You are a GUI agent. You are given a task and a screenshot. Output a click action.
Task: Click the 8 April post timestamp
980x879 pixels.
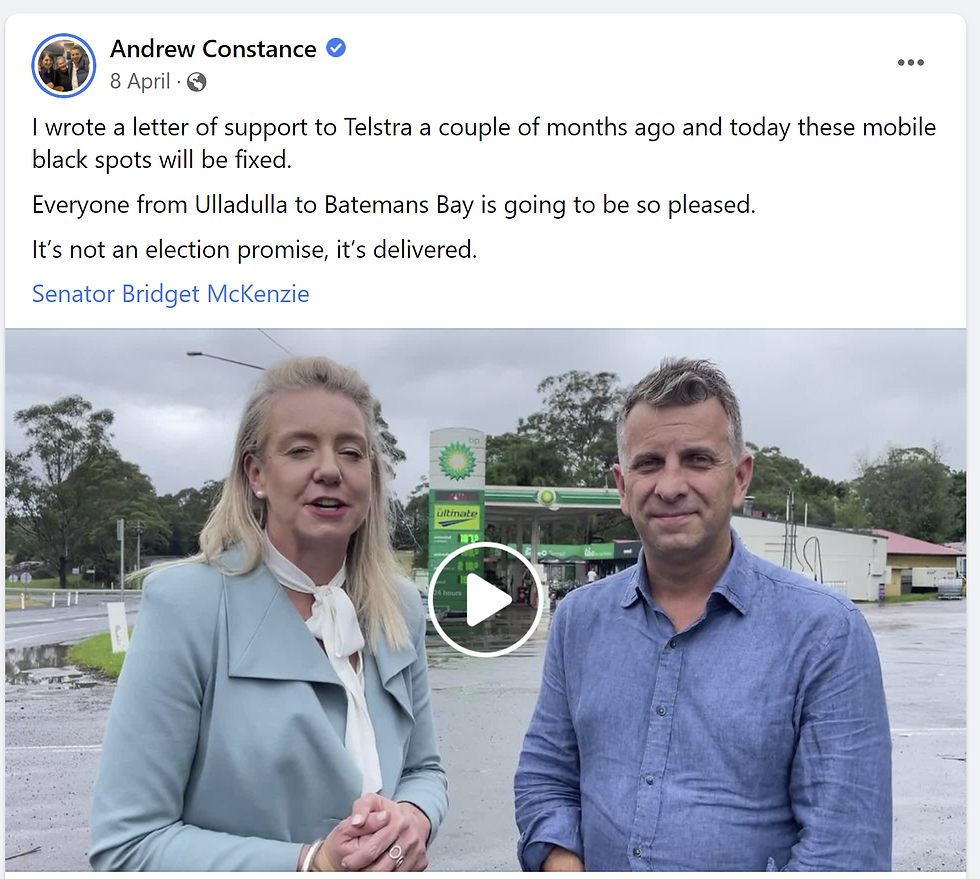click(x=140, y=81)
